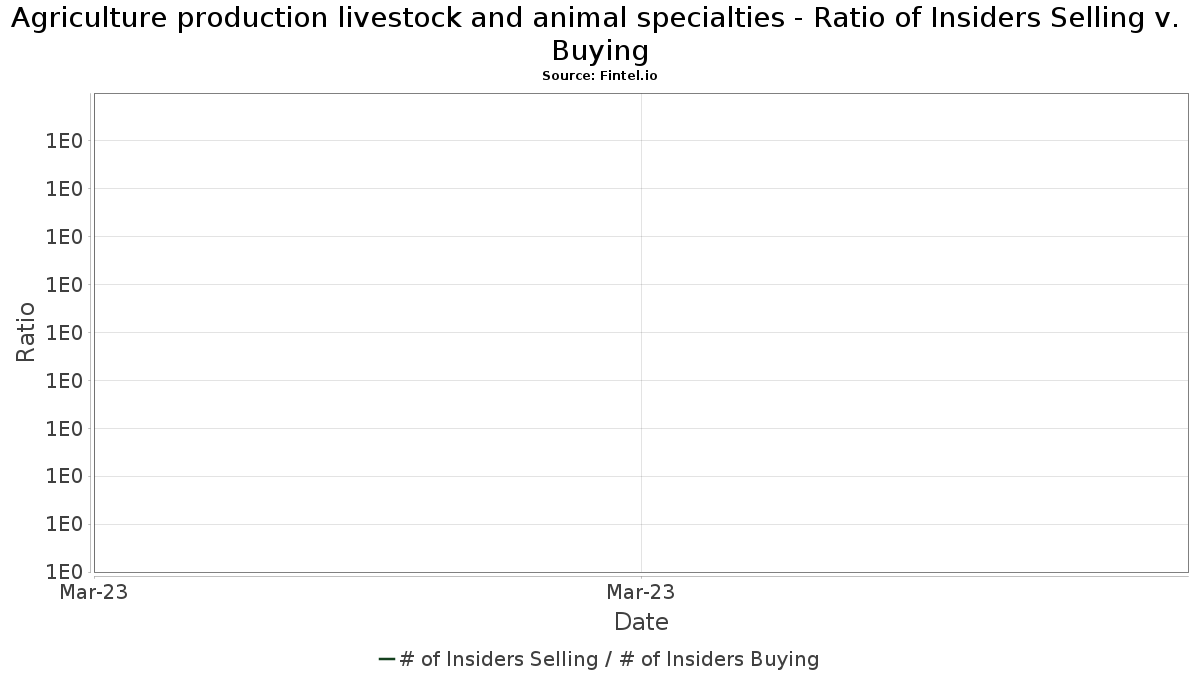This screenshot has height=675, width=1200.
Task: Click the x-axis baseline along the plot's bottom border
Action: [x=641, y=573]
